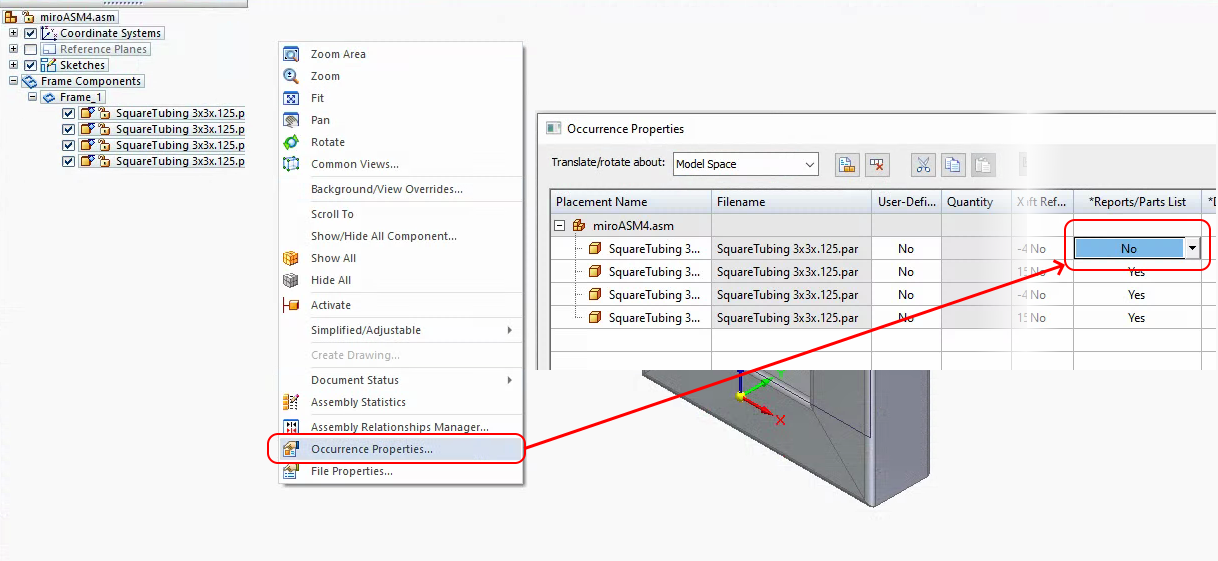Uncheck the last SquareTubing part checkbox in tree
This screenshot has width=1218, height=561.
tap(68, 161)
